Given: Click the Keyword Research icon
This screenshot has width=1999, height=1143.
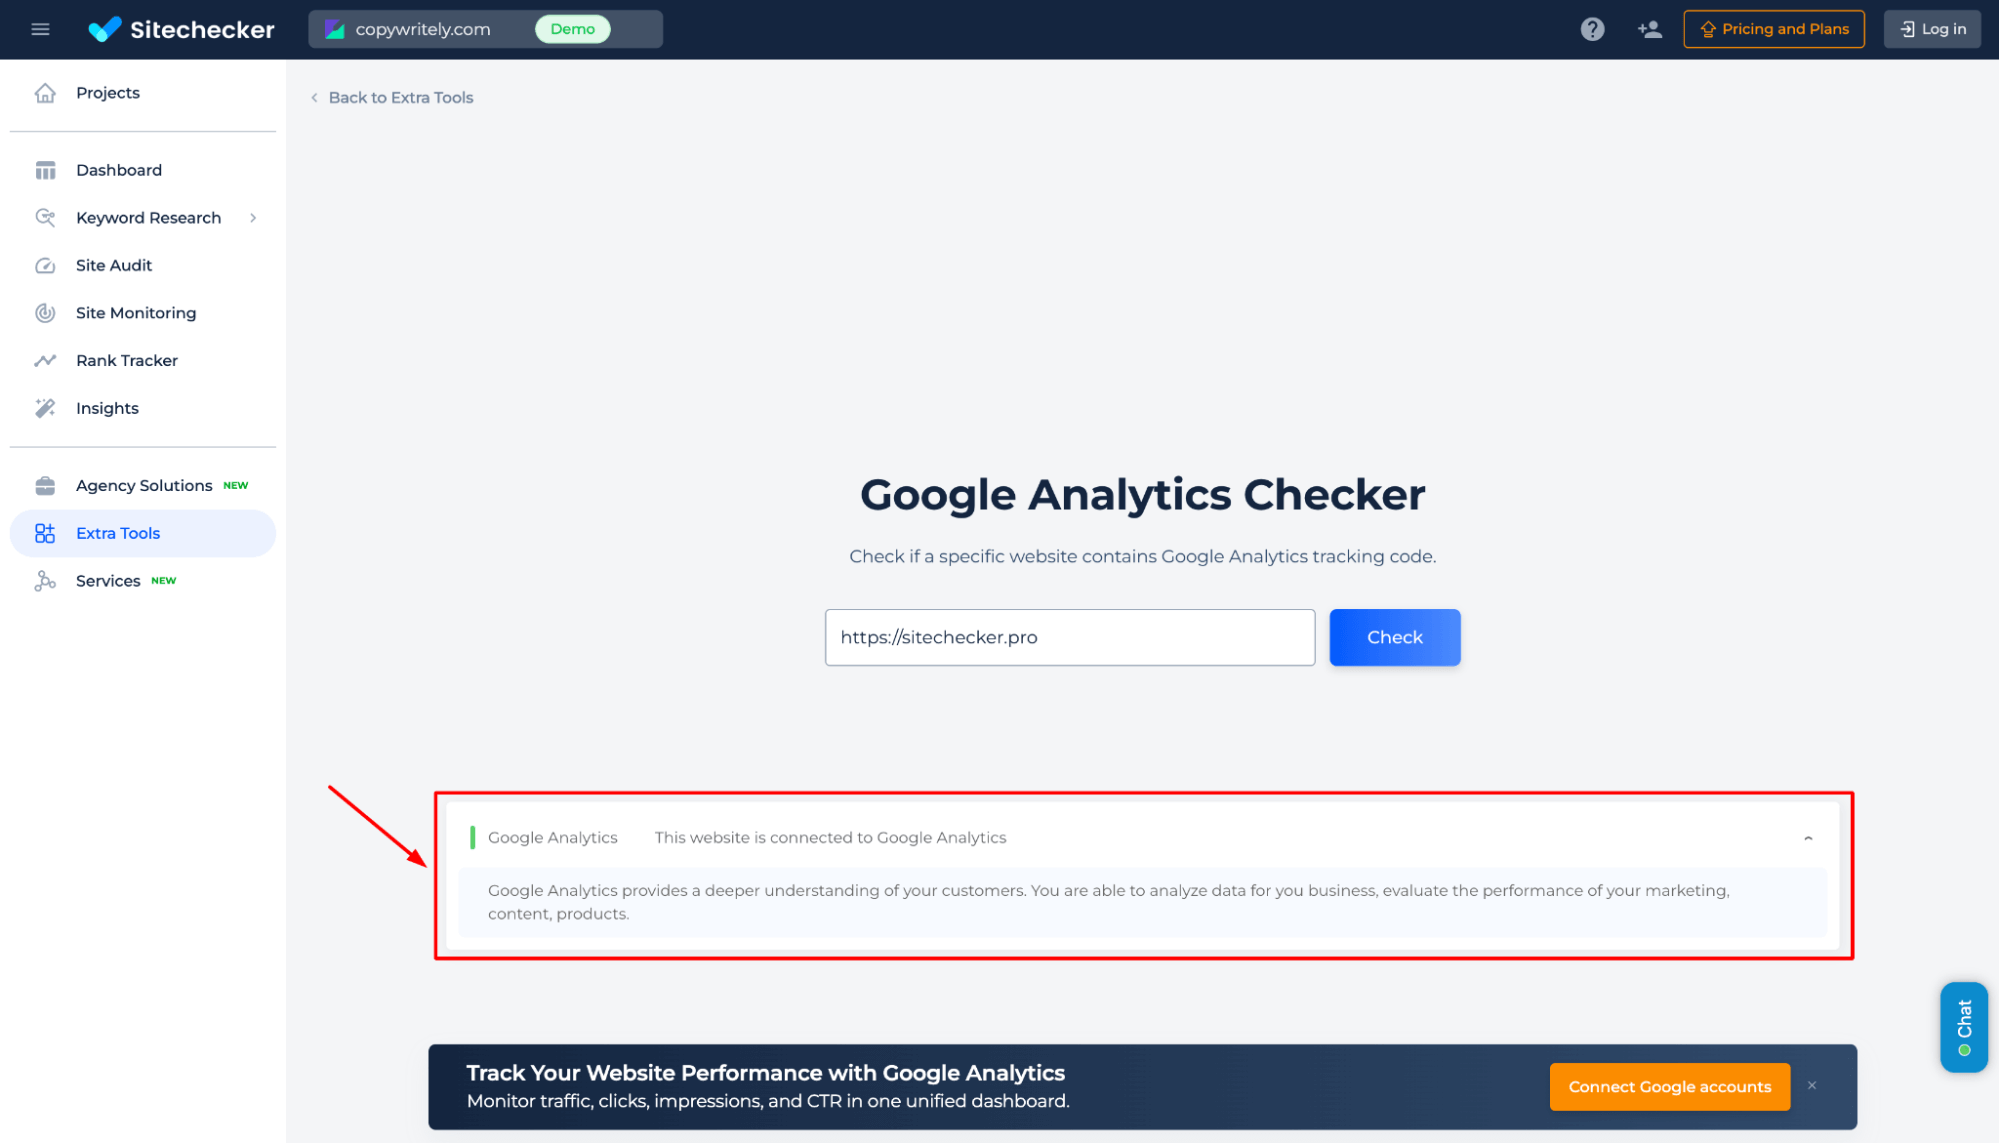Looking at the screenshot, I should (47, 217).
